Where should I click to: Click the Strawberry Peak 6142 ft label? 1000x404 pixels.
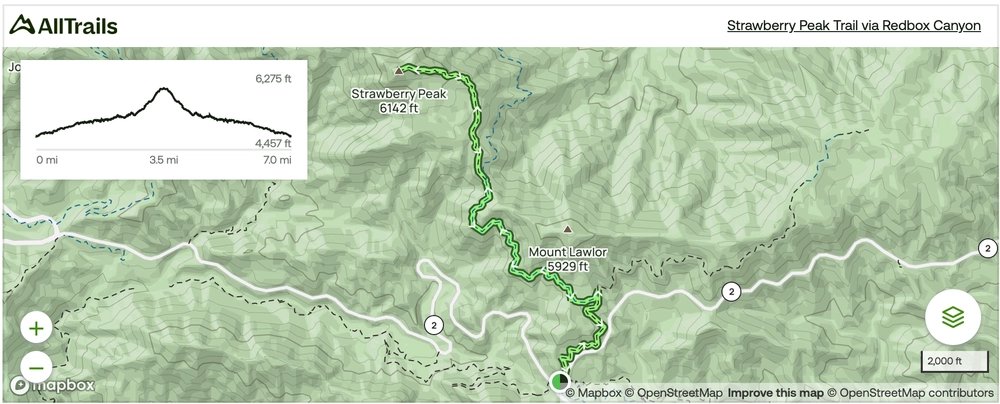coord(399,101)
